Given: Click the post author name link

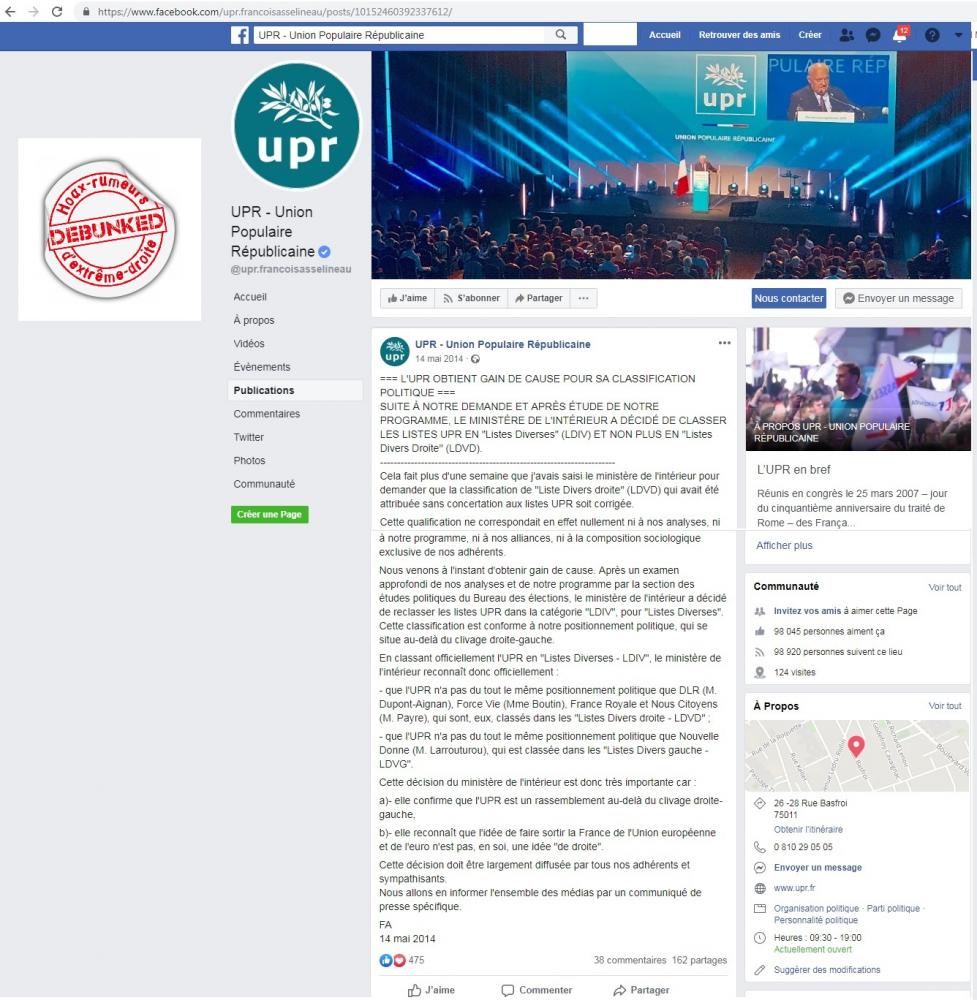Looking at the screenshot, I should click(x=503, y=344).
